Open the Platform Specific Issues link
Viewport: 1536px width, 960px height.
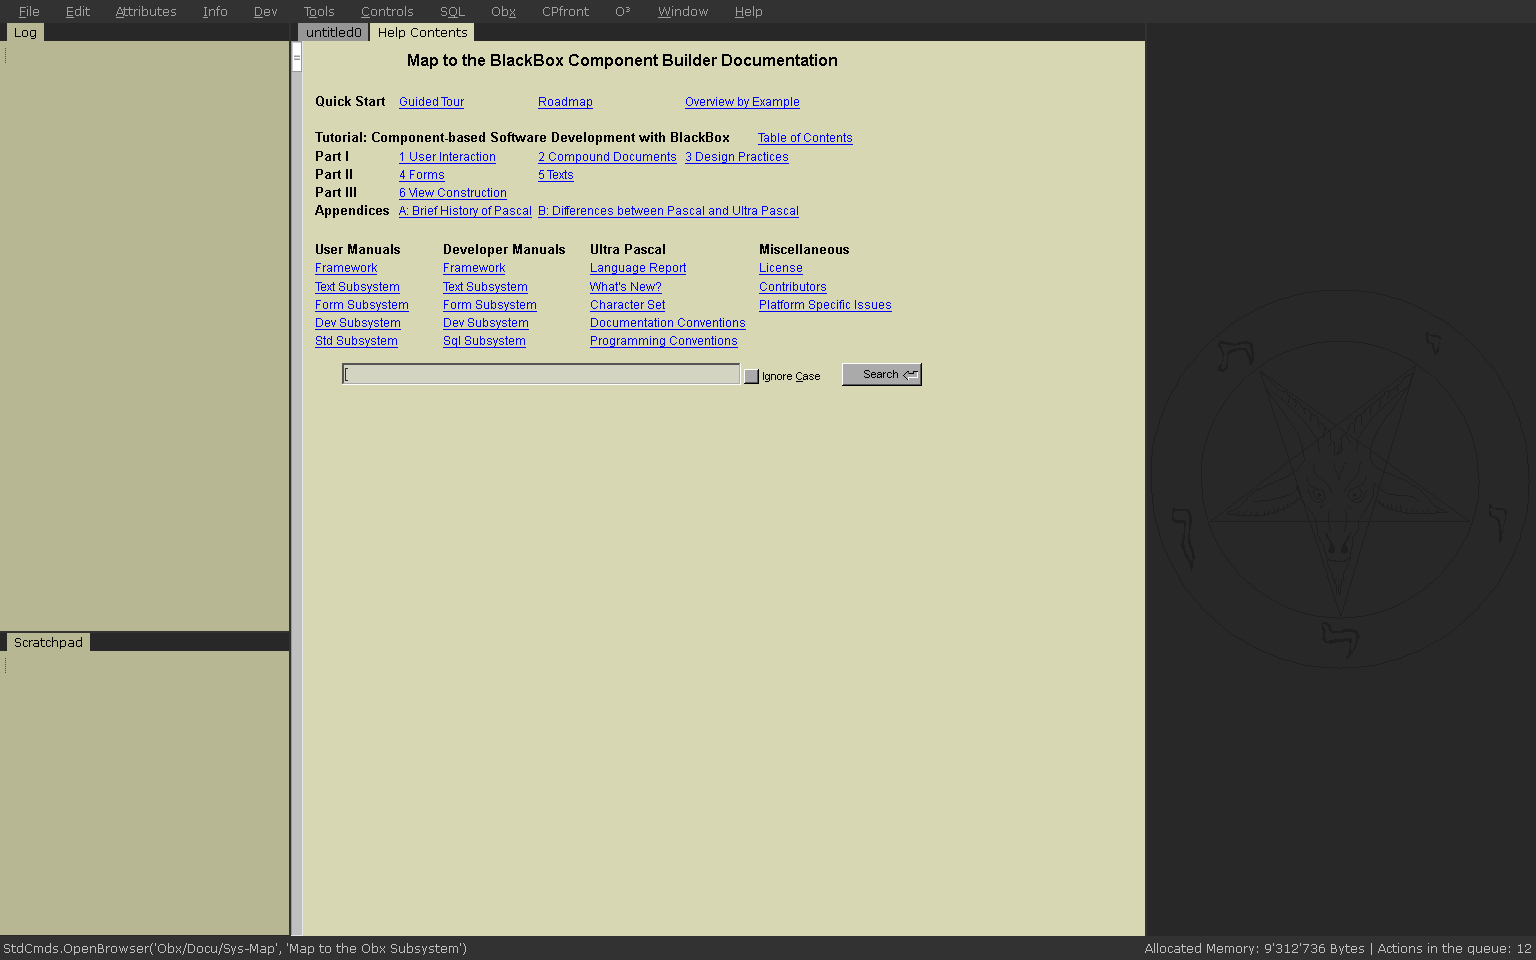coord(825,305)
